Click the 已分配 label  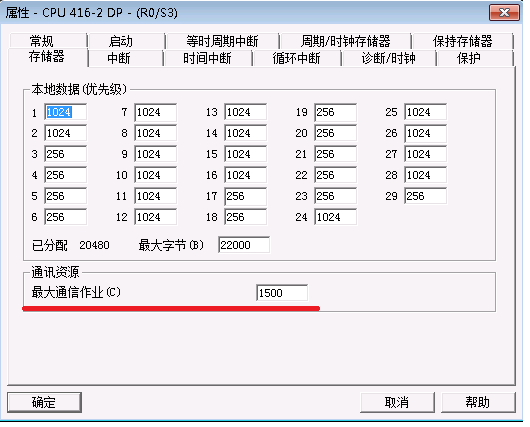click(x=50, y=245)
